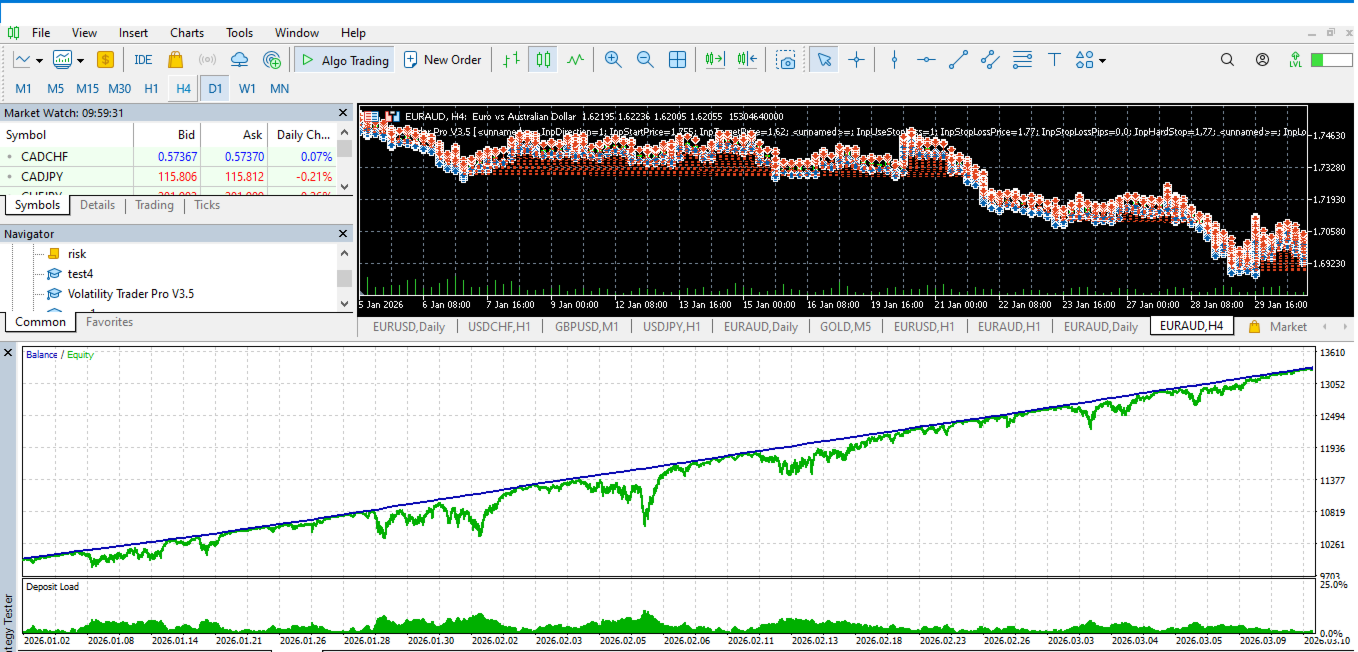
Task: Switch to the GOLD,M5 chart tab
Action: coord(845,326)
